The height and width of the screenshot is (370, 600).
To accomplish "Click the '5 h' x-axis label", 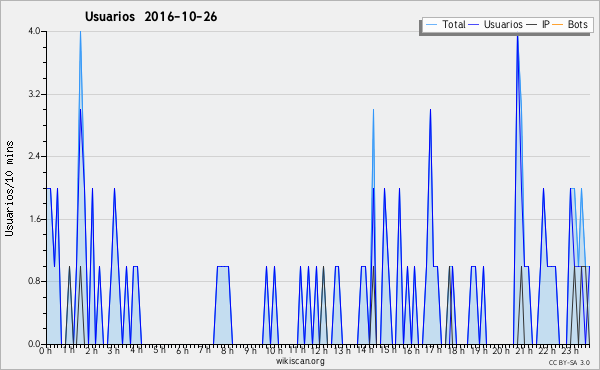I will (x=159, y=350).
